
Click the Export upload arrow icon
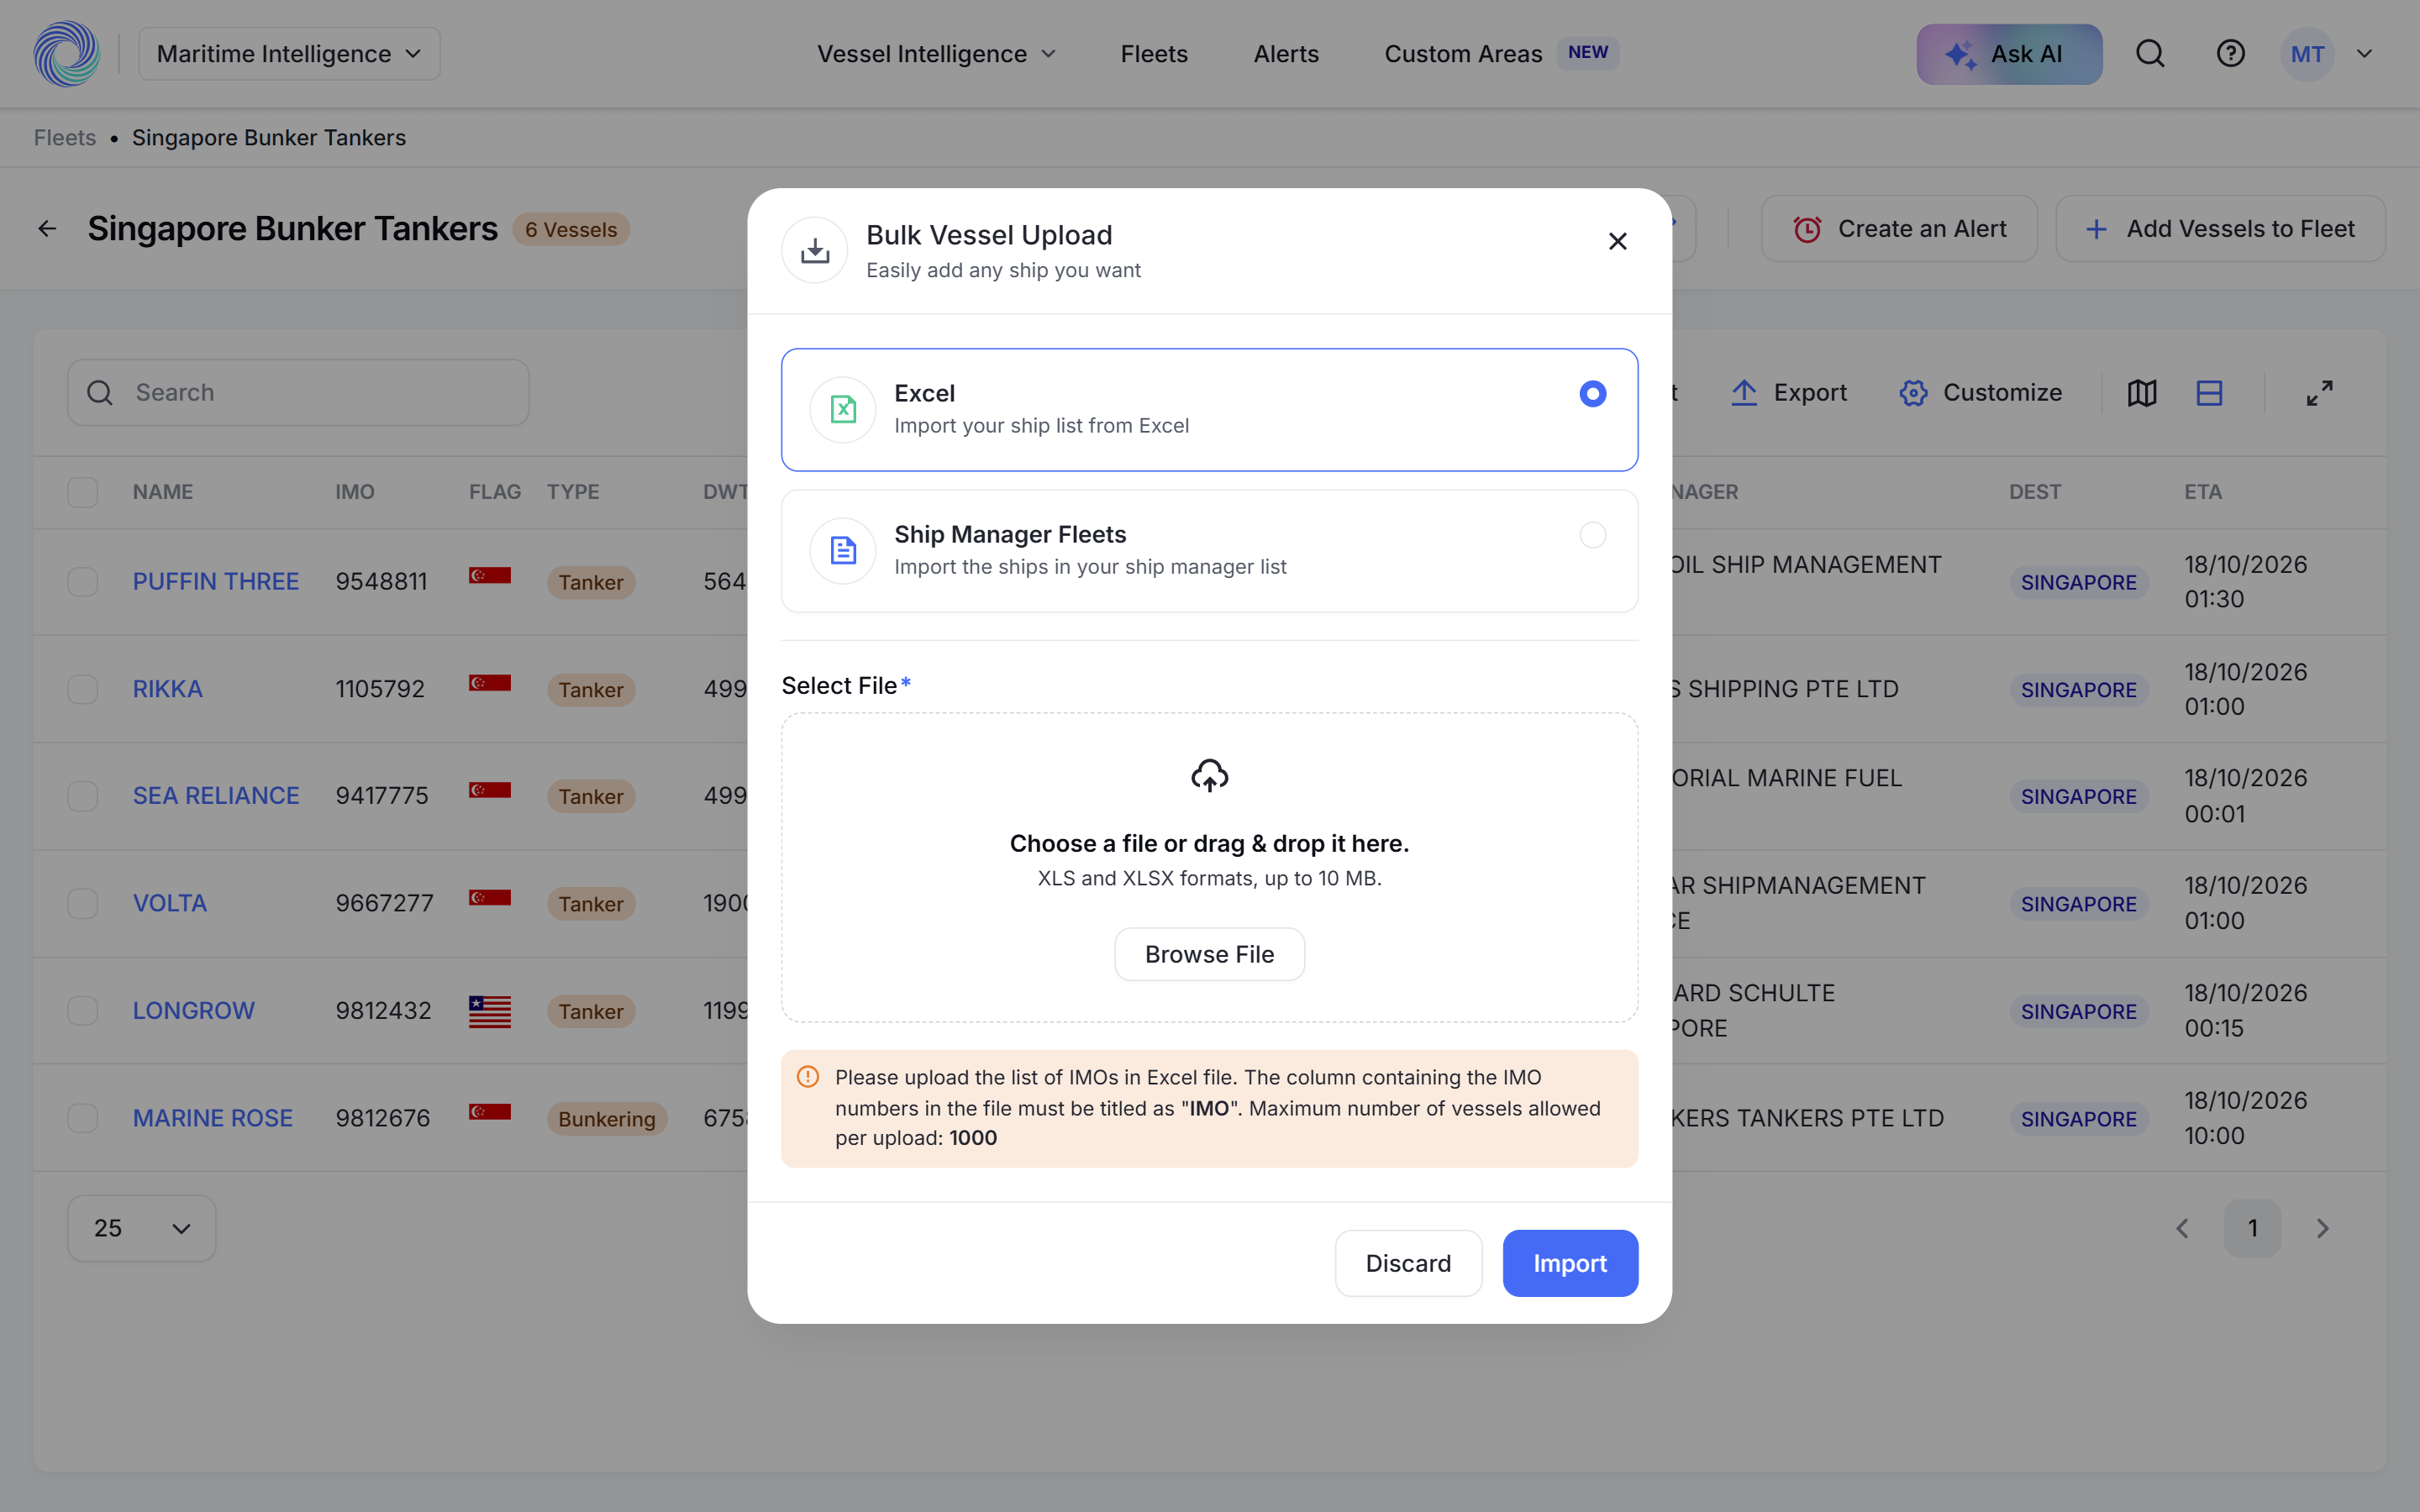(x=1744, y=393)
